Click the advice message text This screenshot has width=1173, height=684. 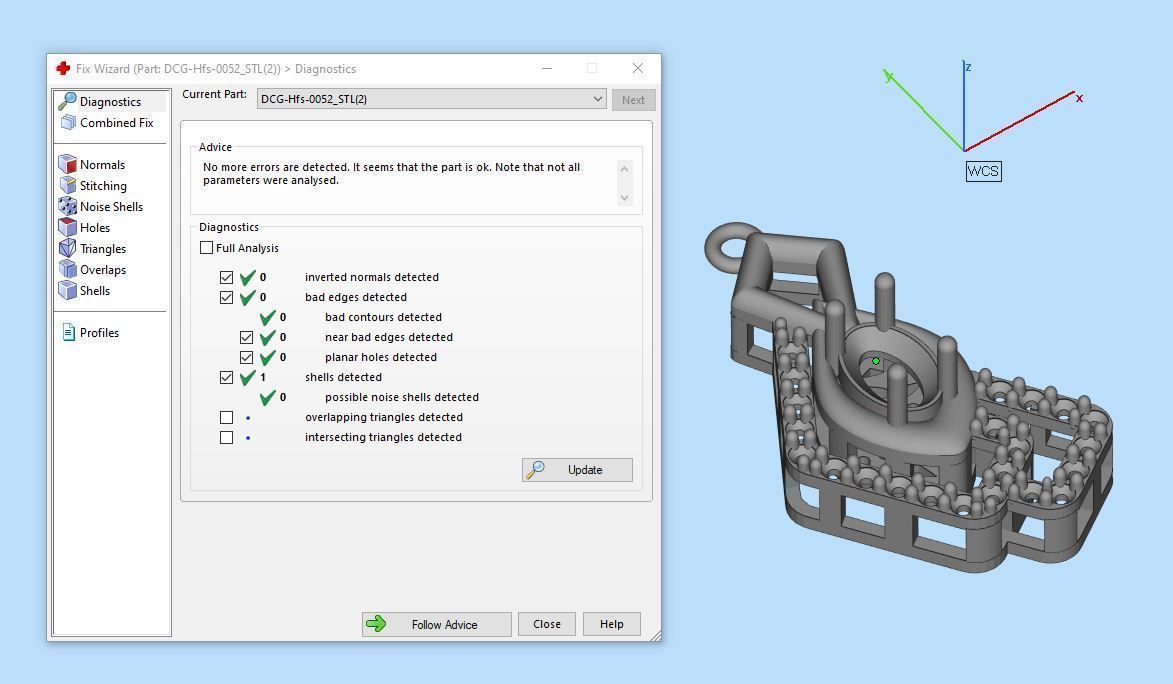[391, 174]
